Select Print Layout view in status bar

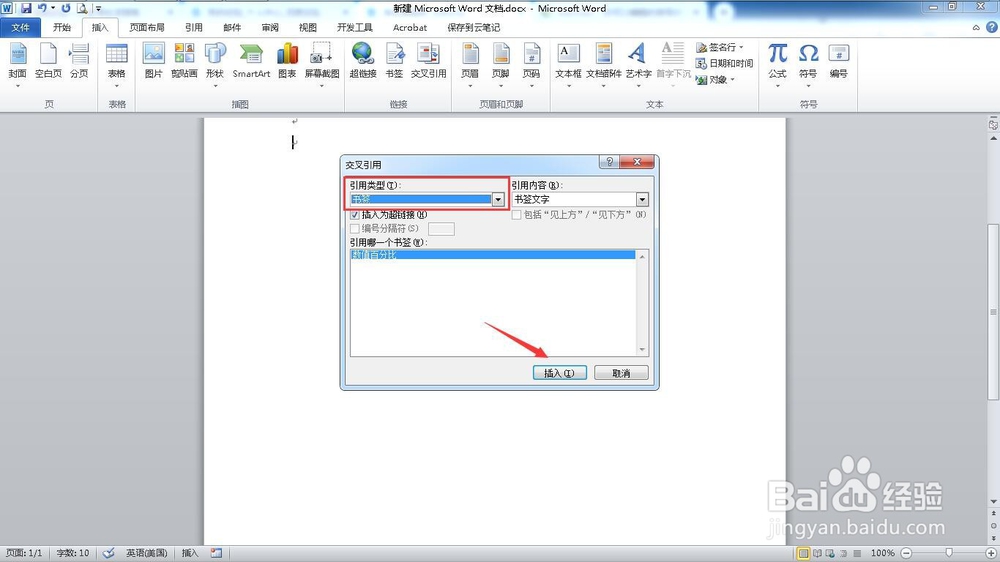pos(804,553)
